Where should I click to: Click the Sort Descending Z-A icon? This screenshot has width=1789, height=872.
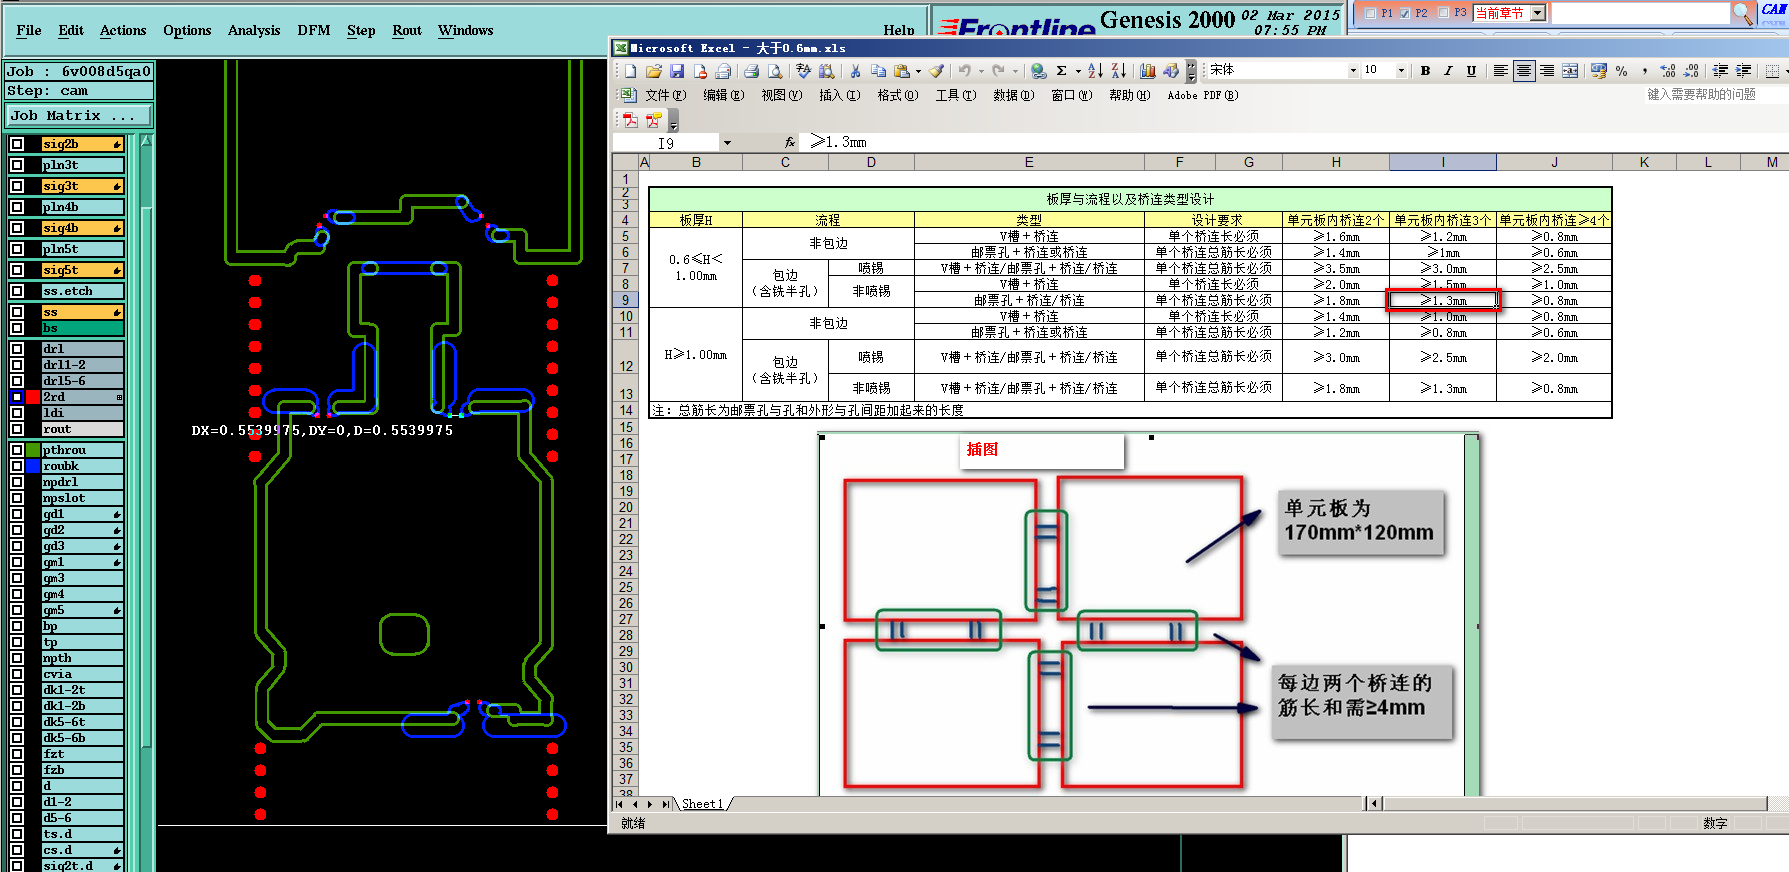[1119, 71]
